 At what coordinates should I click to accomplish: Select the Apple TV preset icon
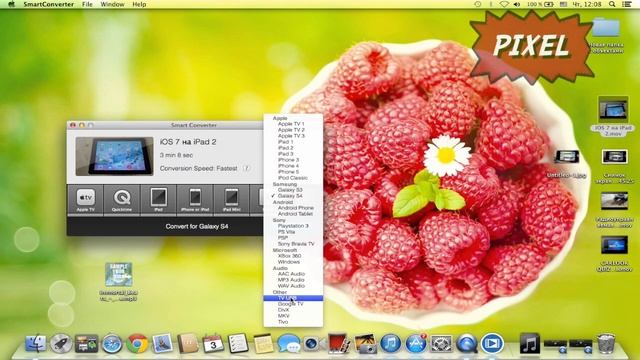point(85,199)
